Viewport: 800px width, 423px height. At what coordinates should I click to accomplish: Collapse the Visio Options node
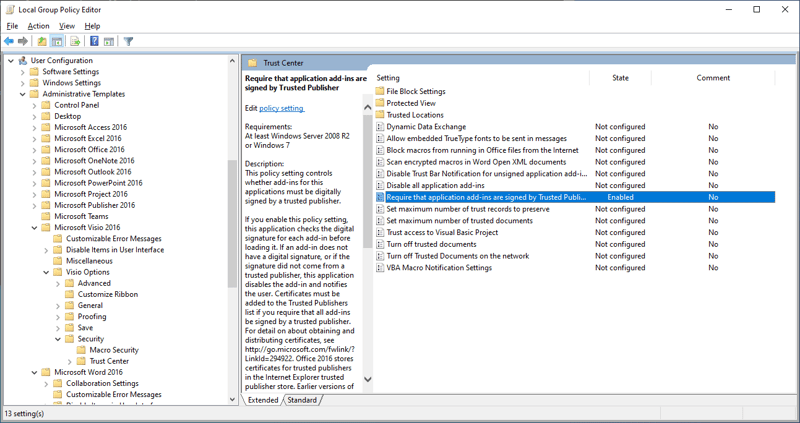click(x=46, y=272)
